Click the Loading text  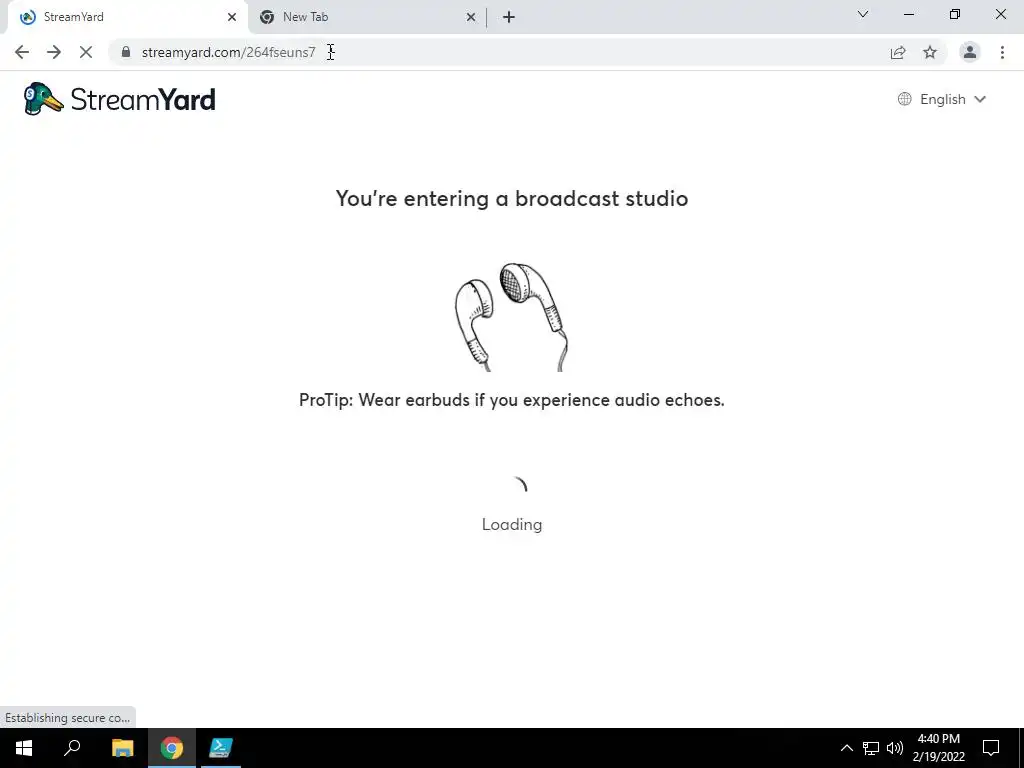click(x=511, y=524)
